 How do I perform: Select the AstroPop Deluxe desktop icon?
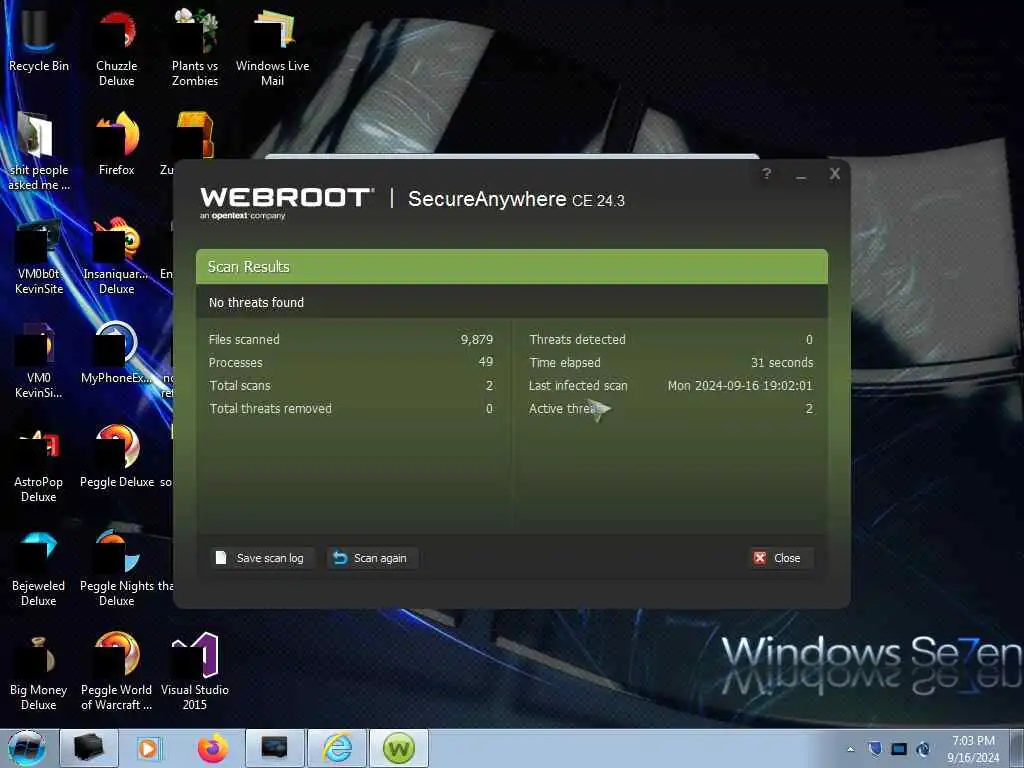(x=39, y=464)
